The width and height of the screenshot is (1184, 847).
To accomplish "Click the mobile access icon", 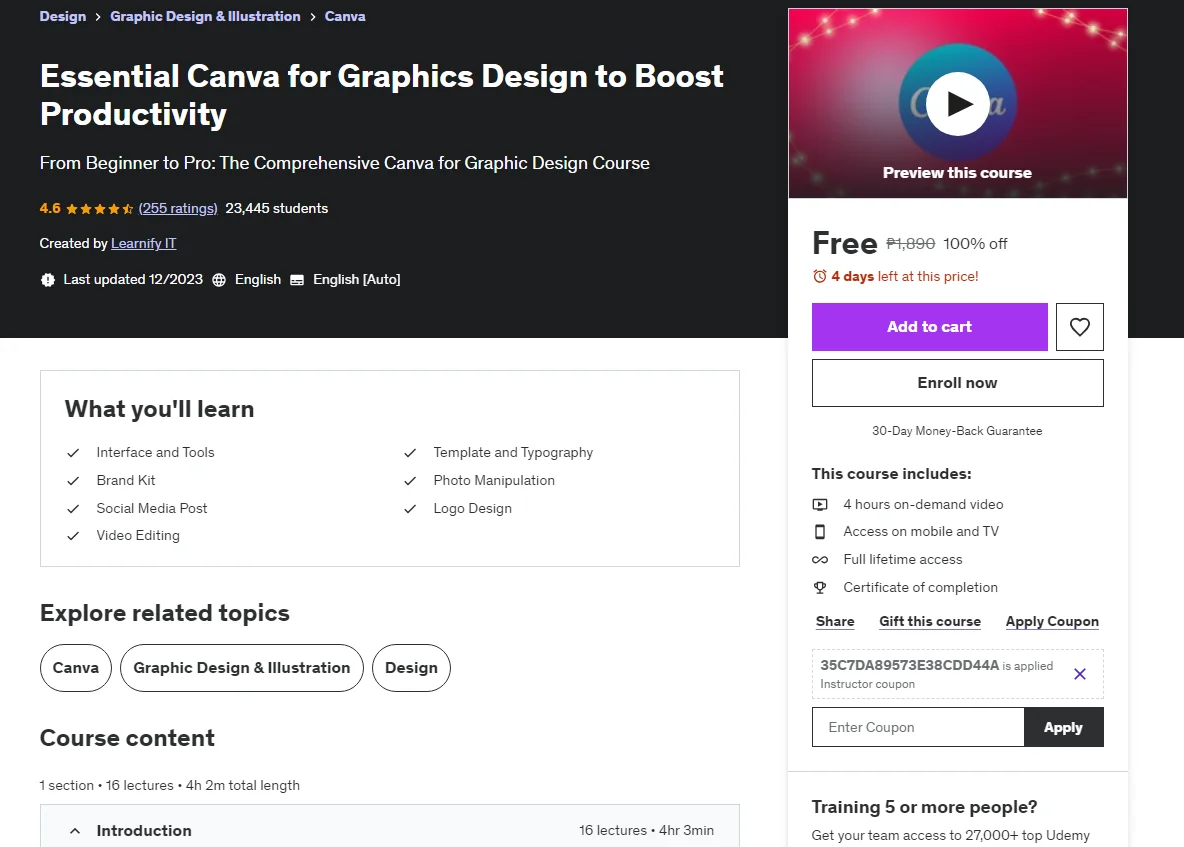I will pyautogui.click(x=820, y=531).
